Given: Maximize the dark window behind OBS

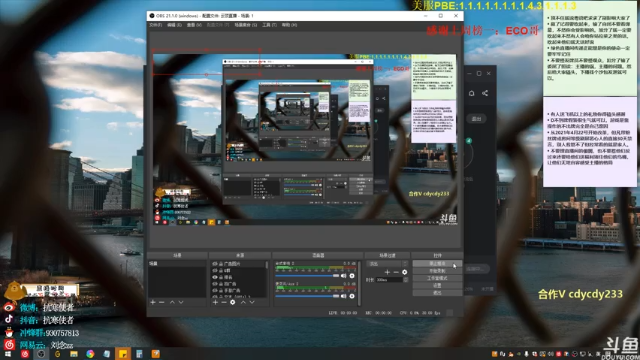Looking at the screenshot, I should tap(479, 73).
